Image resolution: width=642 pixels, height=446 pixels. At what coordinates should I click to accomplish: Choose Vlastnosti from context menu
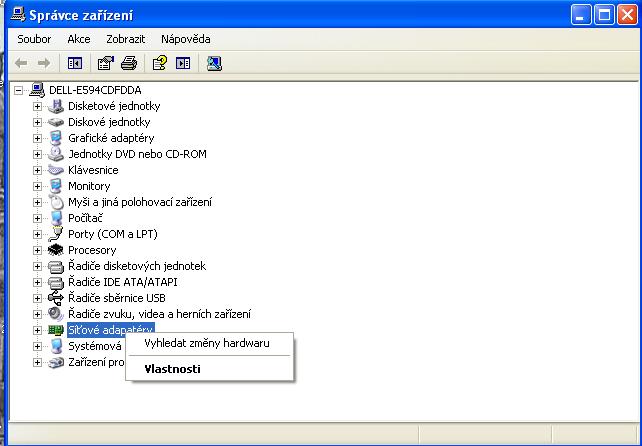[210, 369]
